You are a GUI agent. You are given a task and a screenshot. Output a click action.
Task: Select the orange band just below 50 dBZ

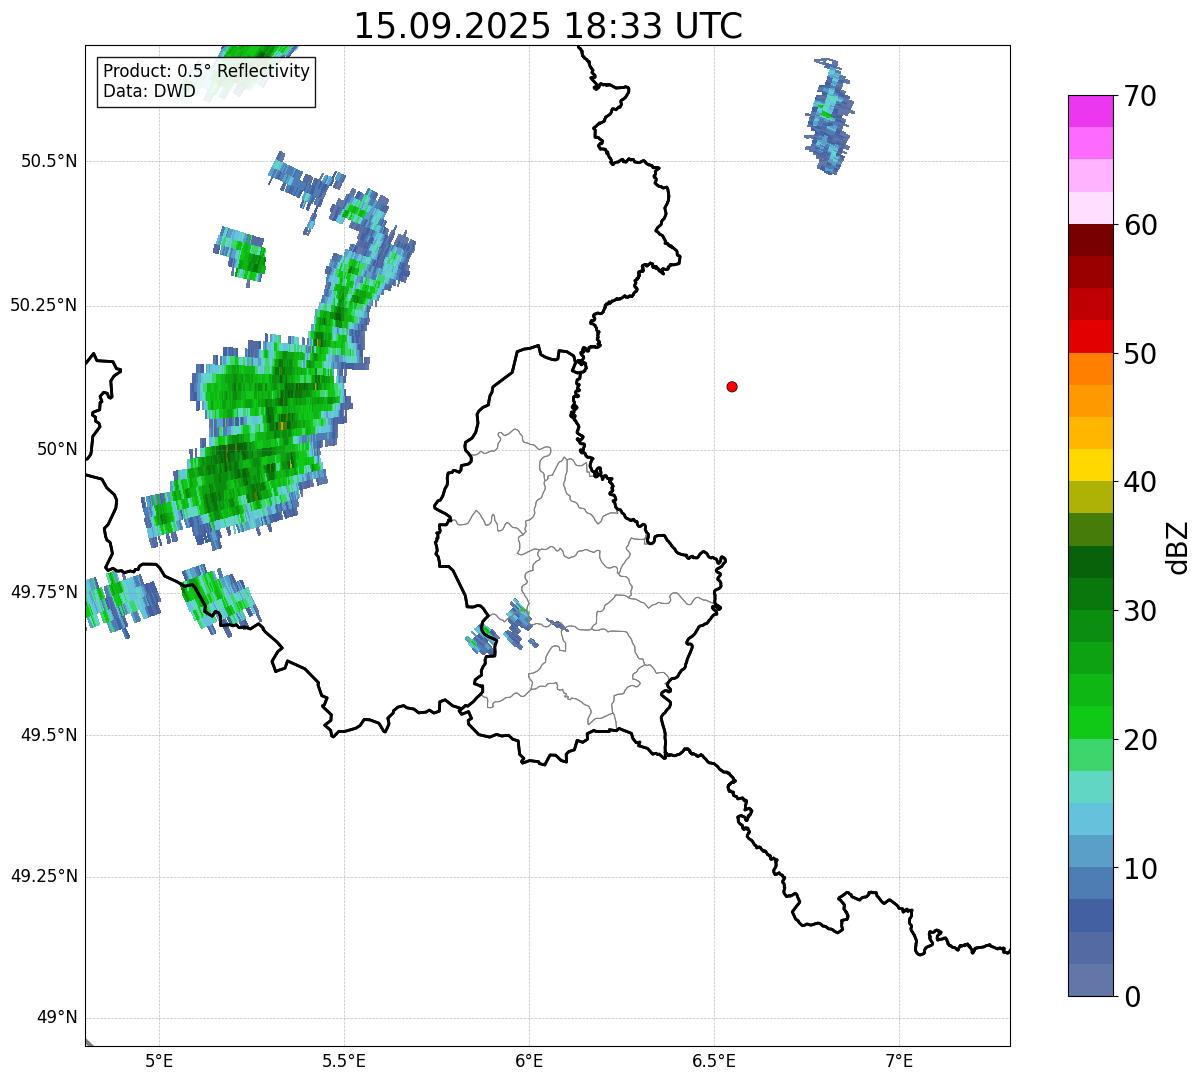[x=1090, y=369]
